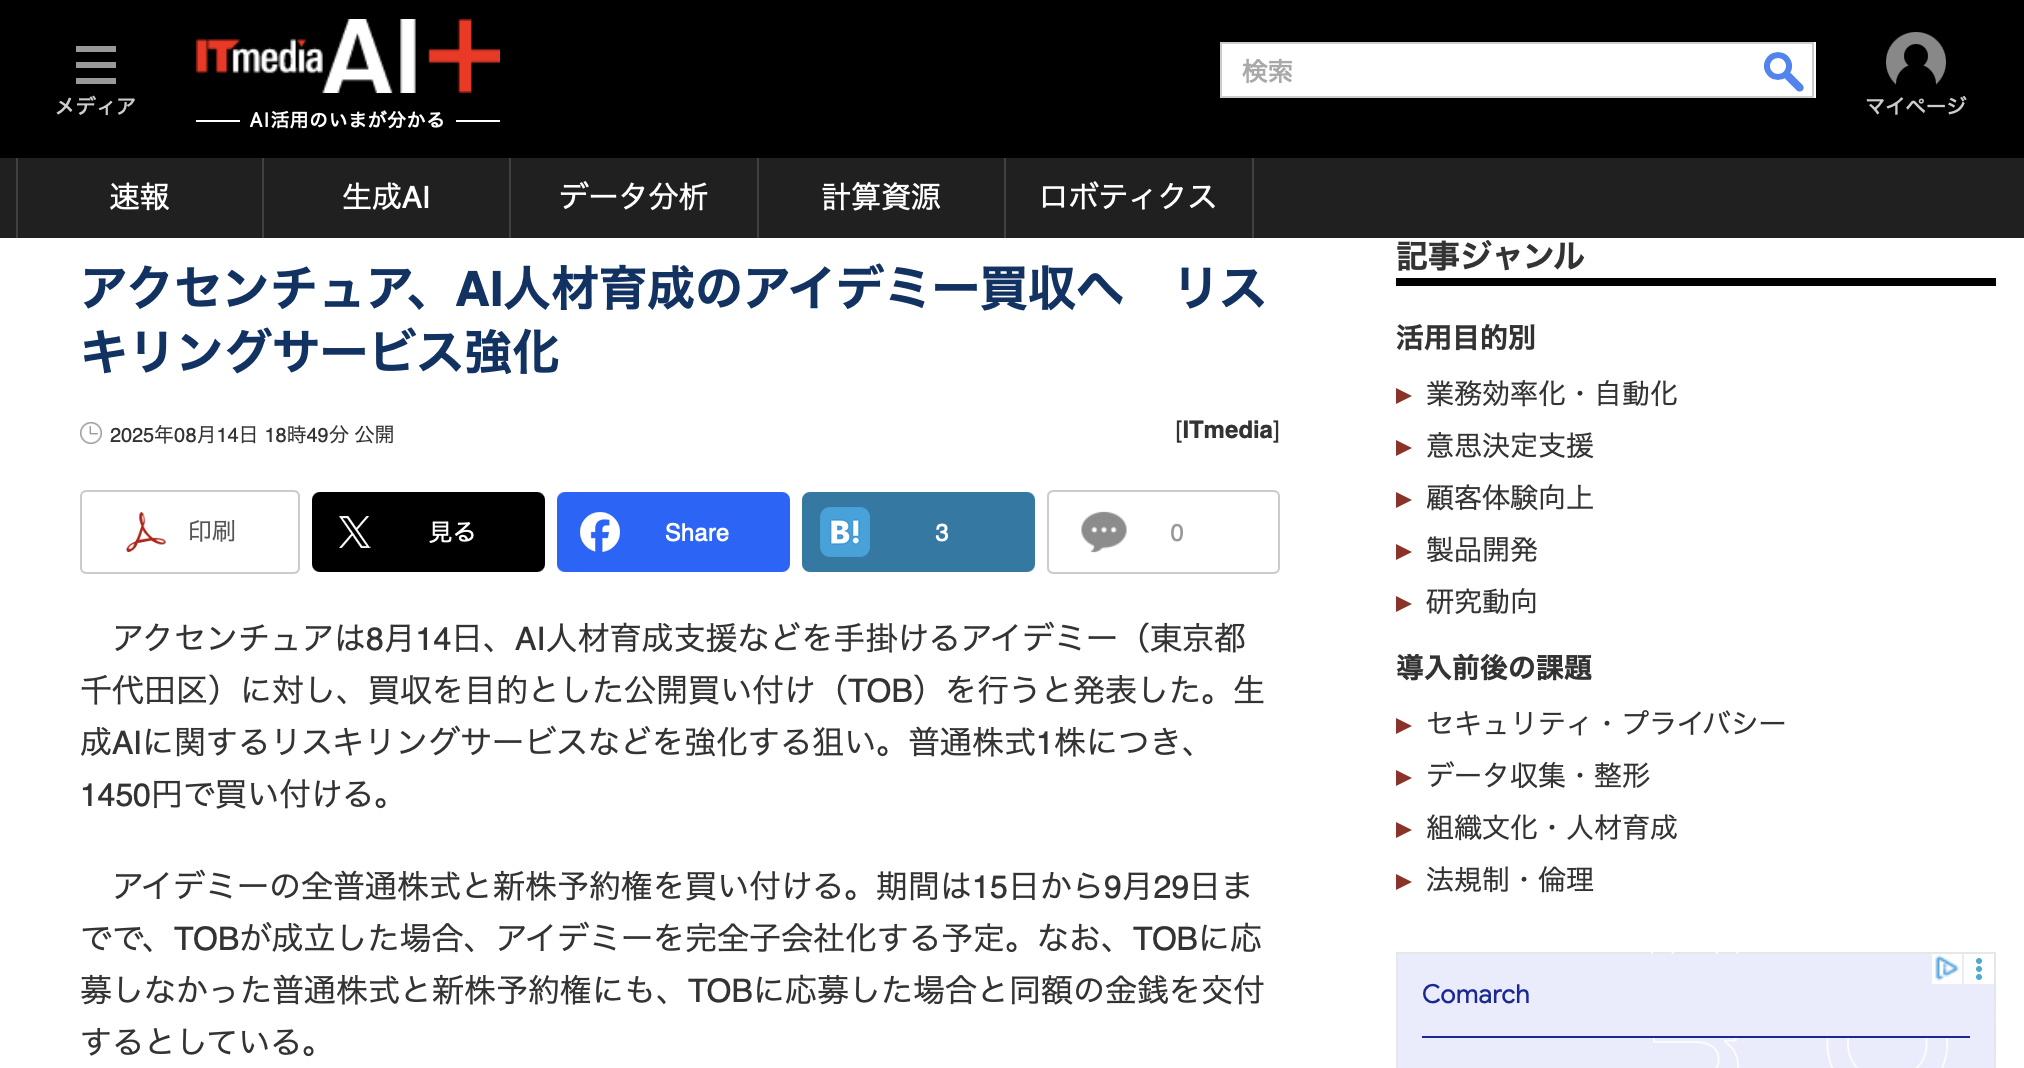Open the 計算資源 nav tab
The height and width of the screenshot is (1068, 2024).
[881, 197]
